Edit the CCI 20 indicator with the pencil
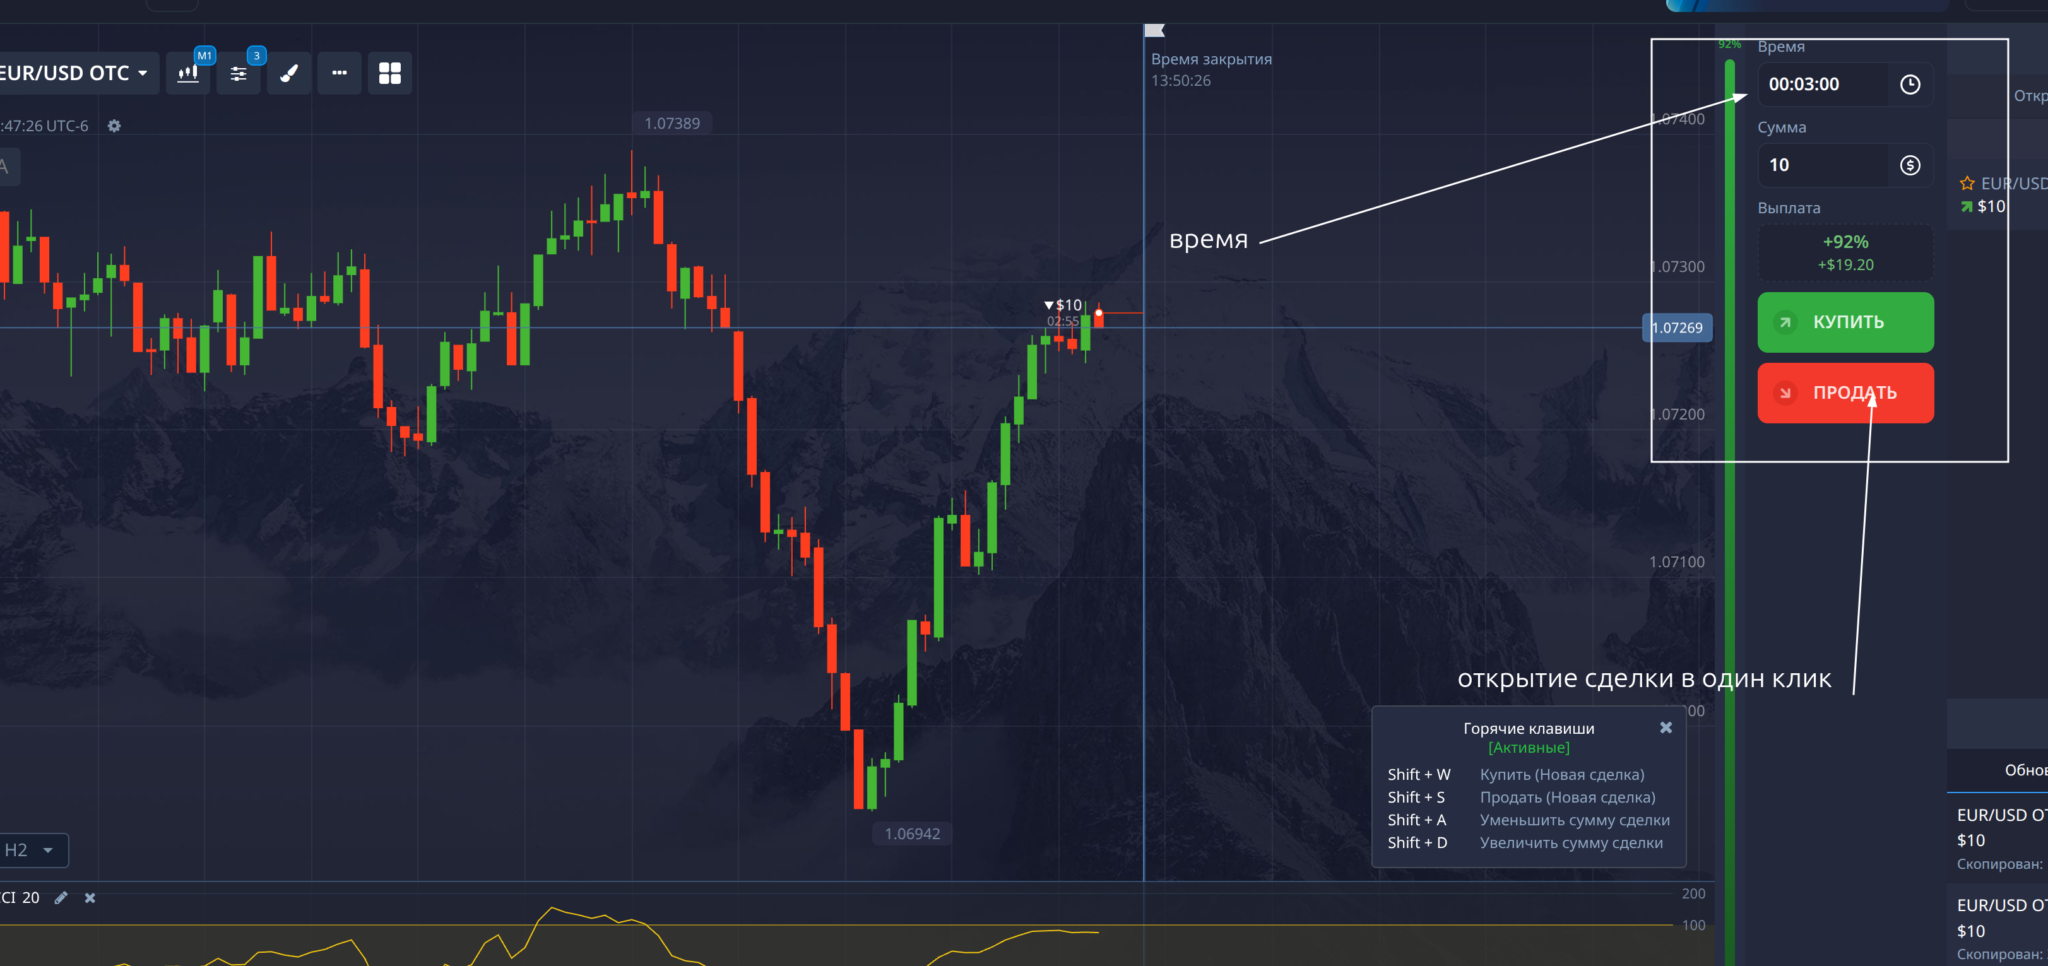Image resolution: width=2048 pixels, height=966 pixels. (61, 898)
